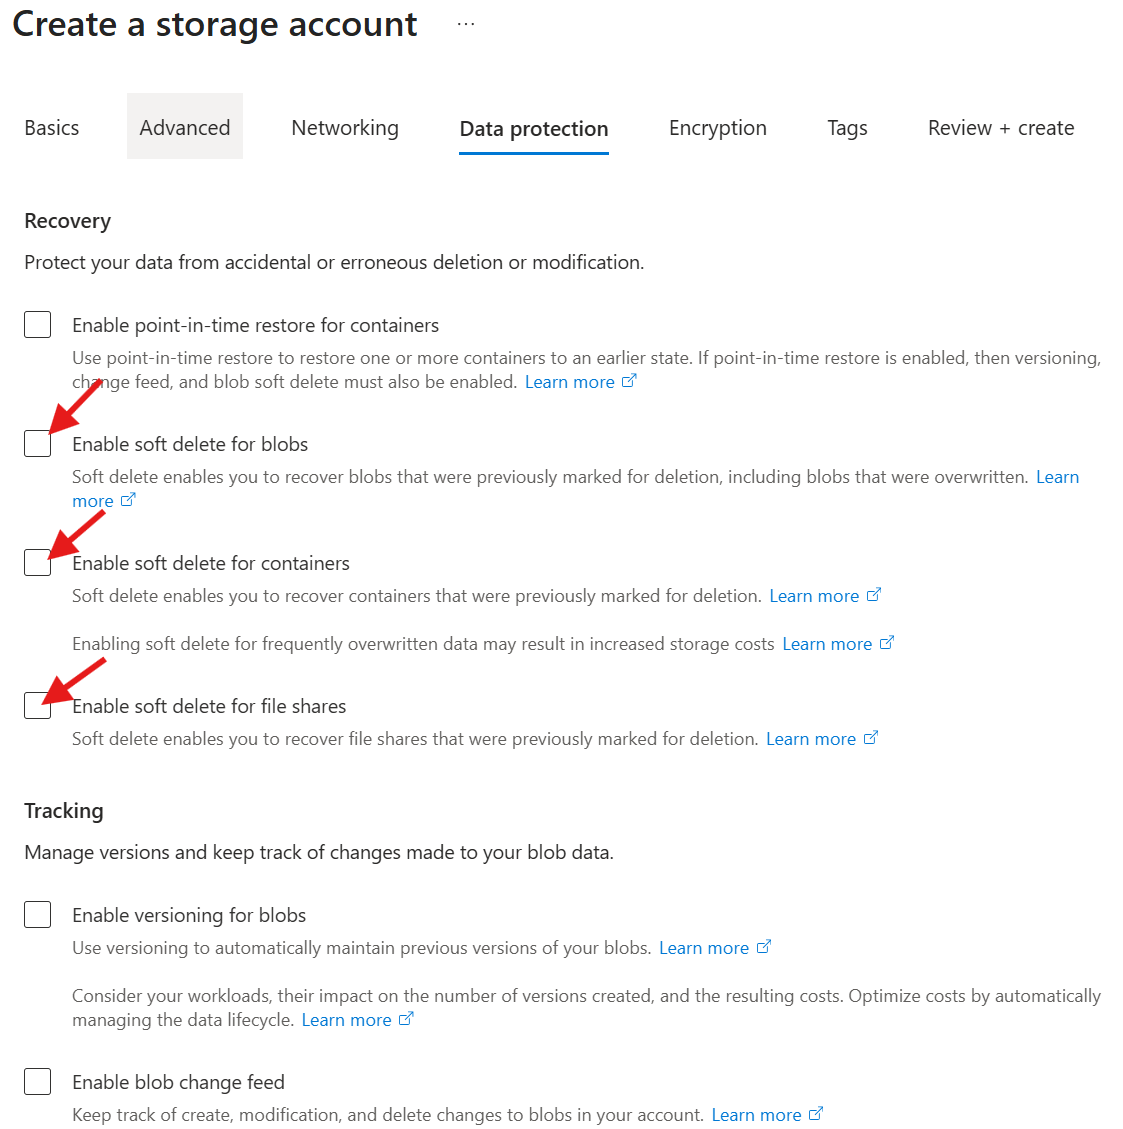Tick Enable soft delete for containers
The height and width of the screenshot is (1129, 1123).
(38, 563)
